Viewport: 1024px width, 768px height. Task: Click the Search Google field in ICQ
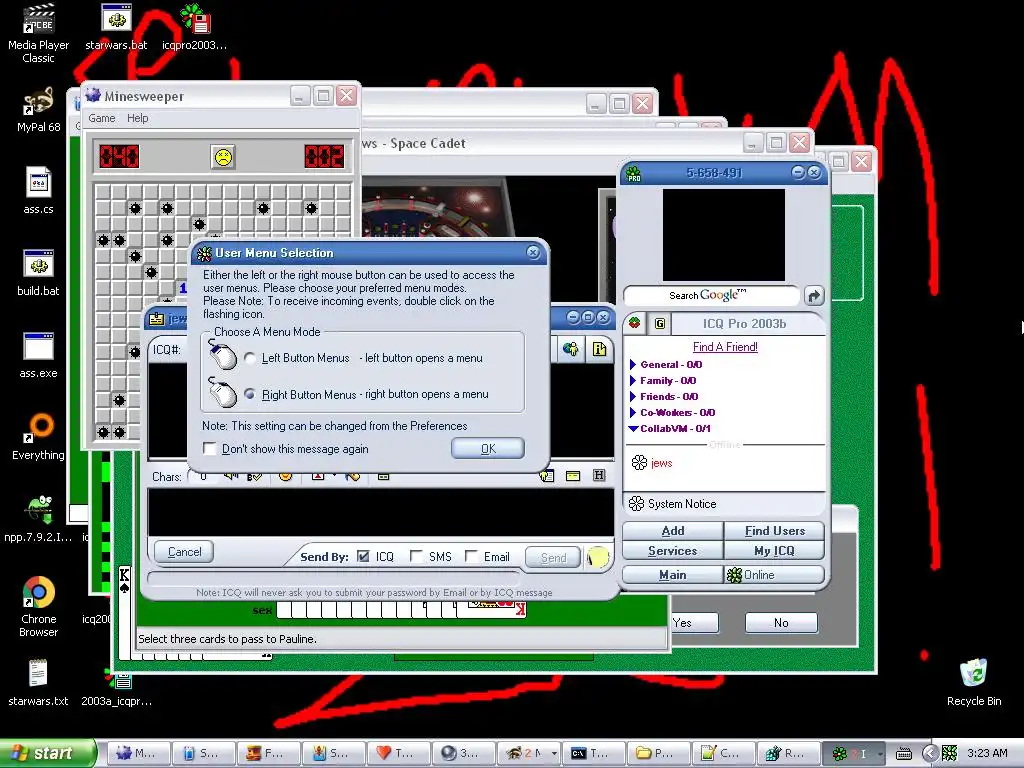coord(711,295)
